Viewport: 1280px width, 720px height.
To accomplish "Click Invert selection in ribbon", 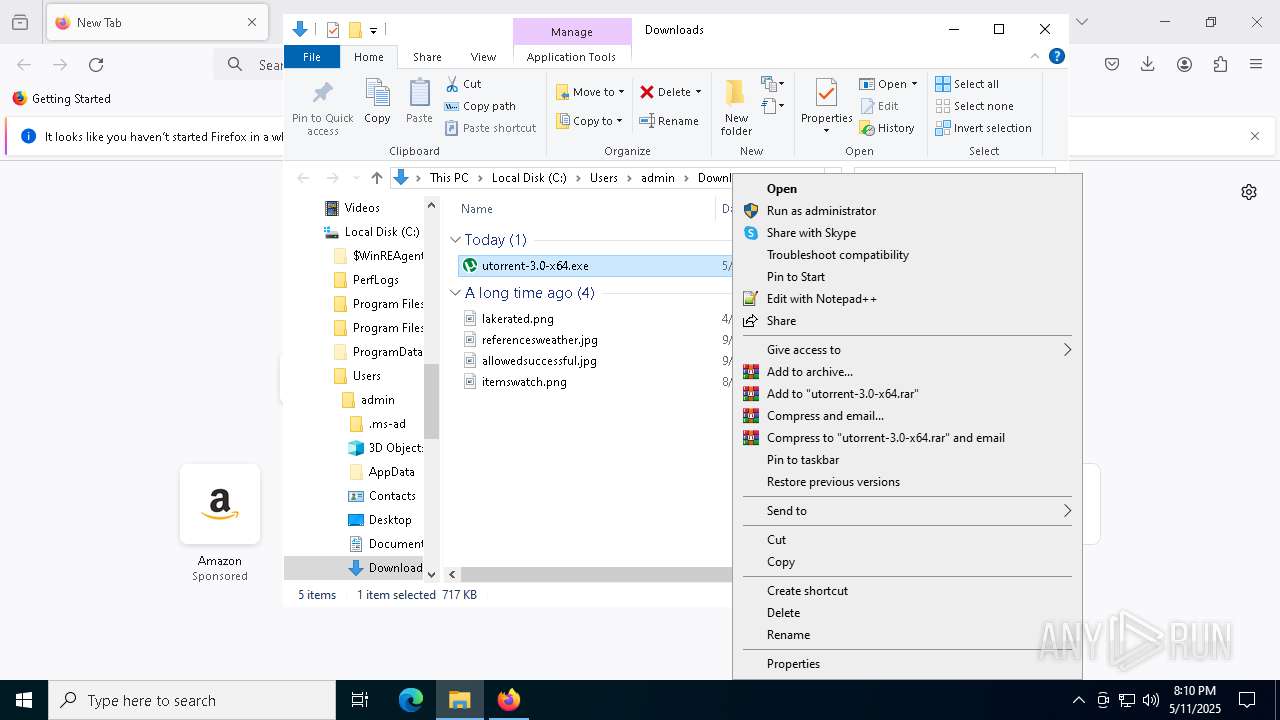I will tap(983, 128).
